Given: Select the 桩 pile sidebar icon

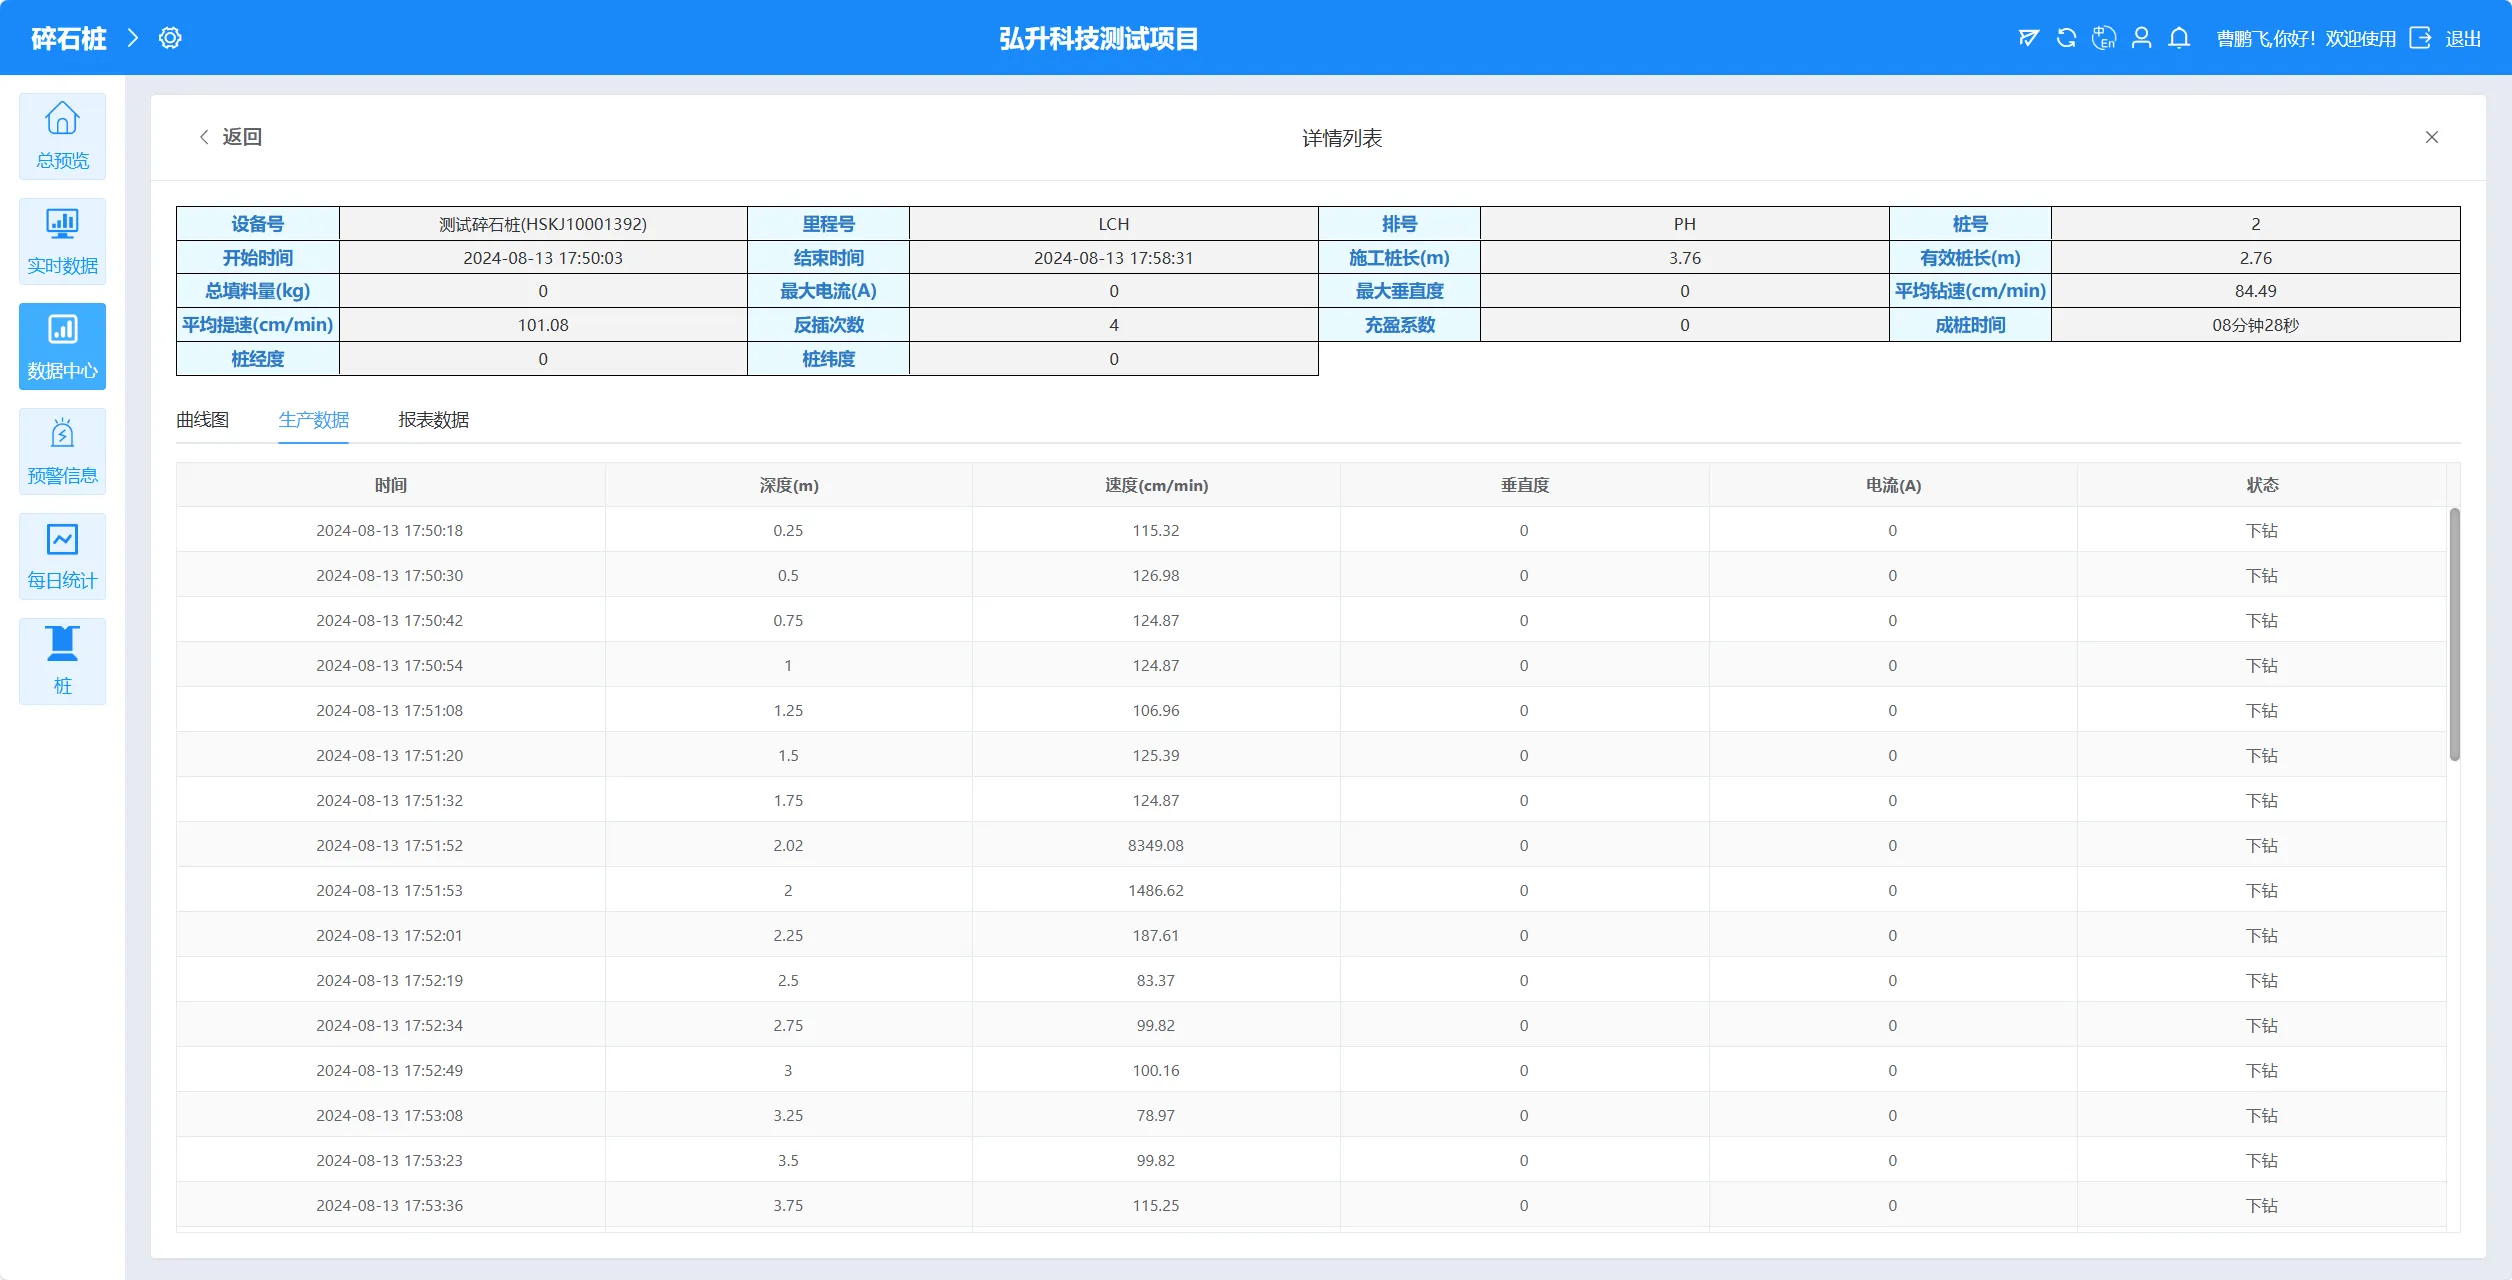Looking at the screenshot, I should coord(62,661).
